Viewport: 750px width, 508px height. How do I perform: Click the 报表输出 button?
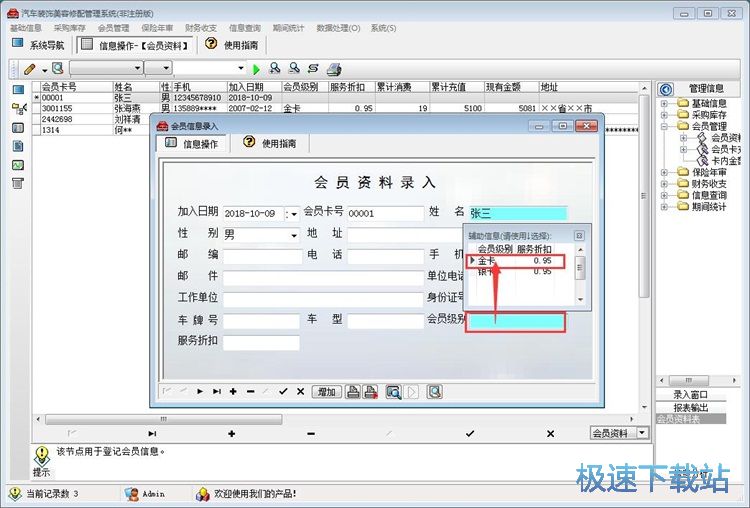pos(690,408)
